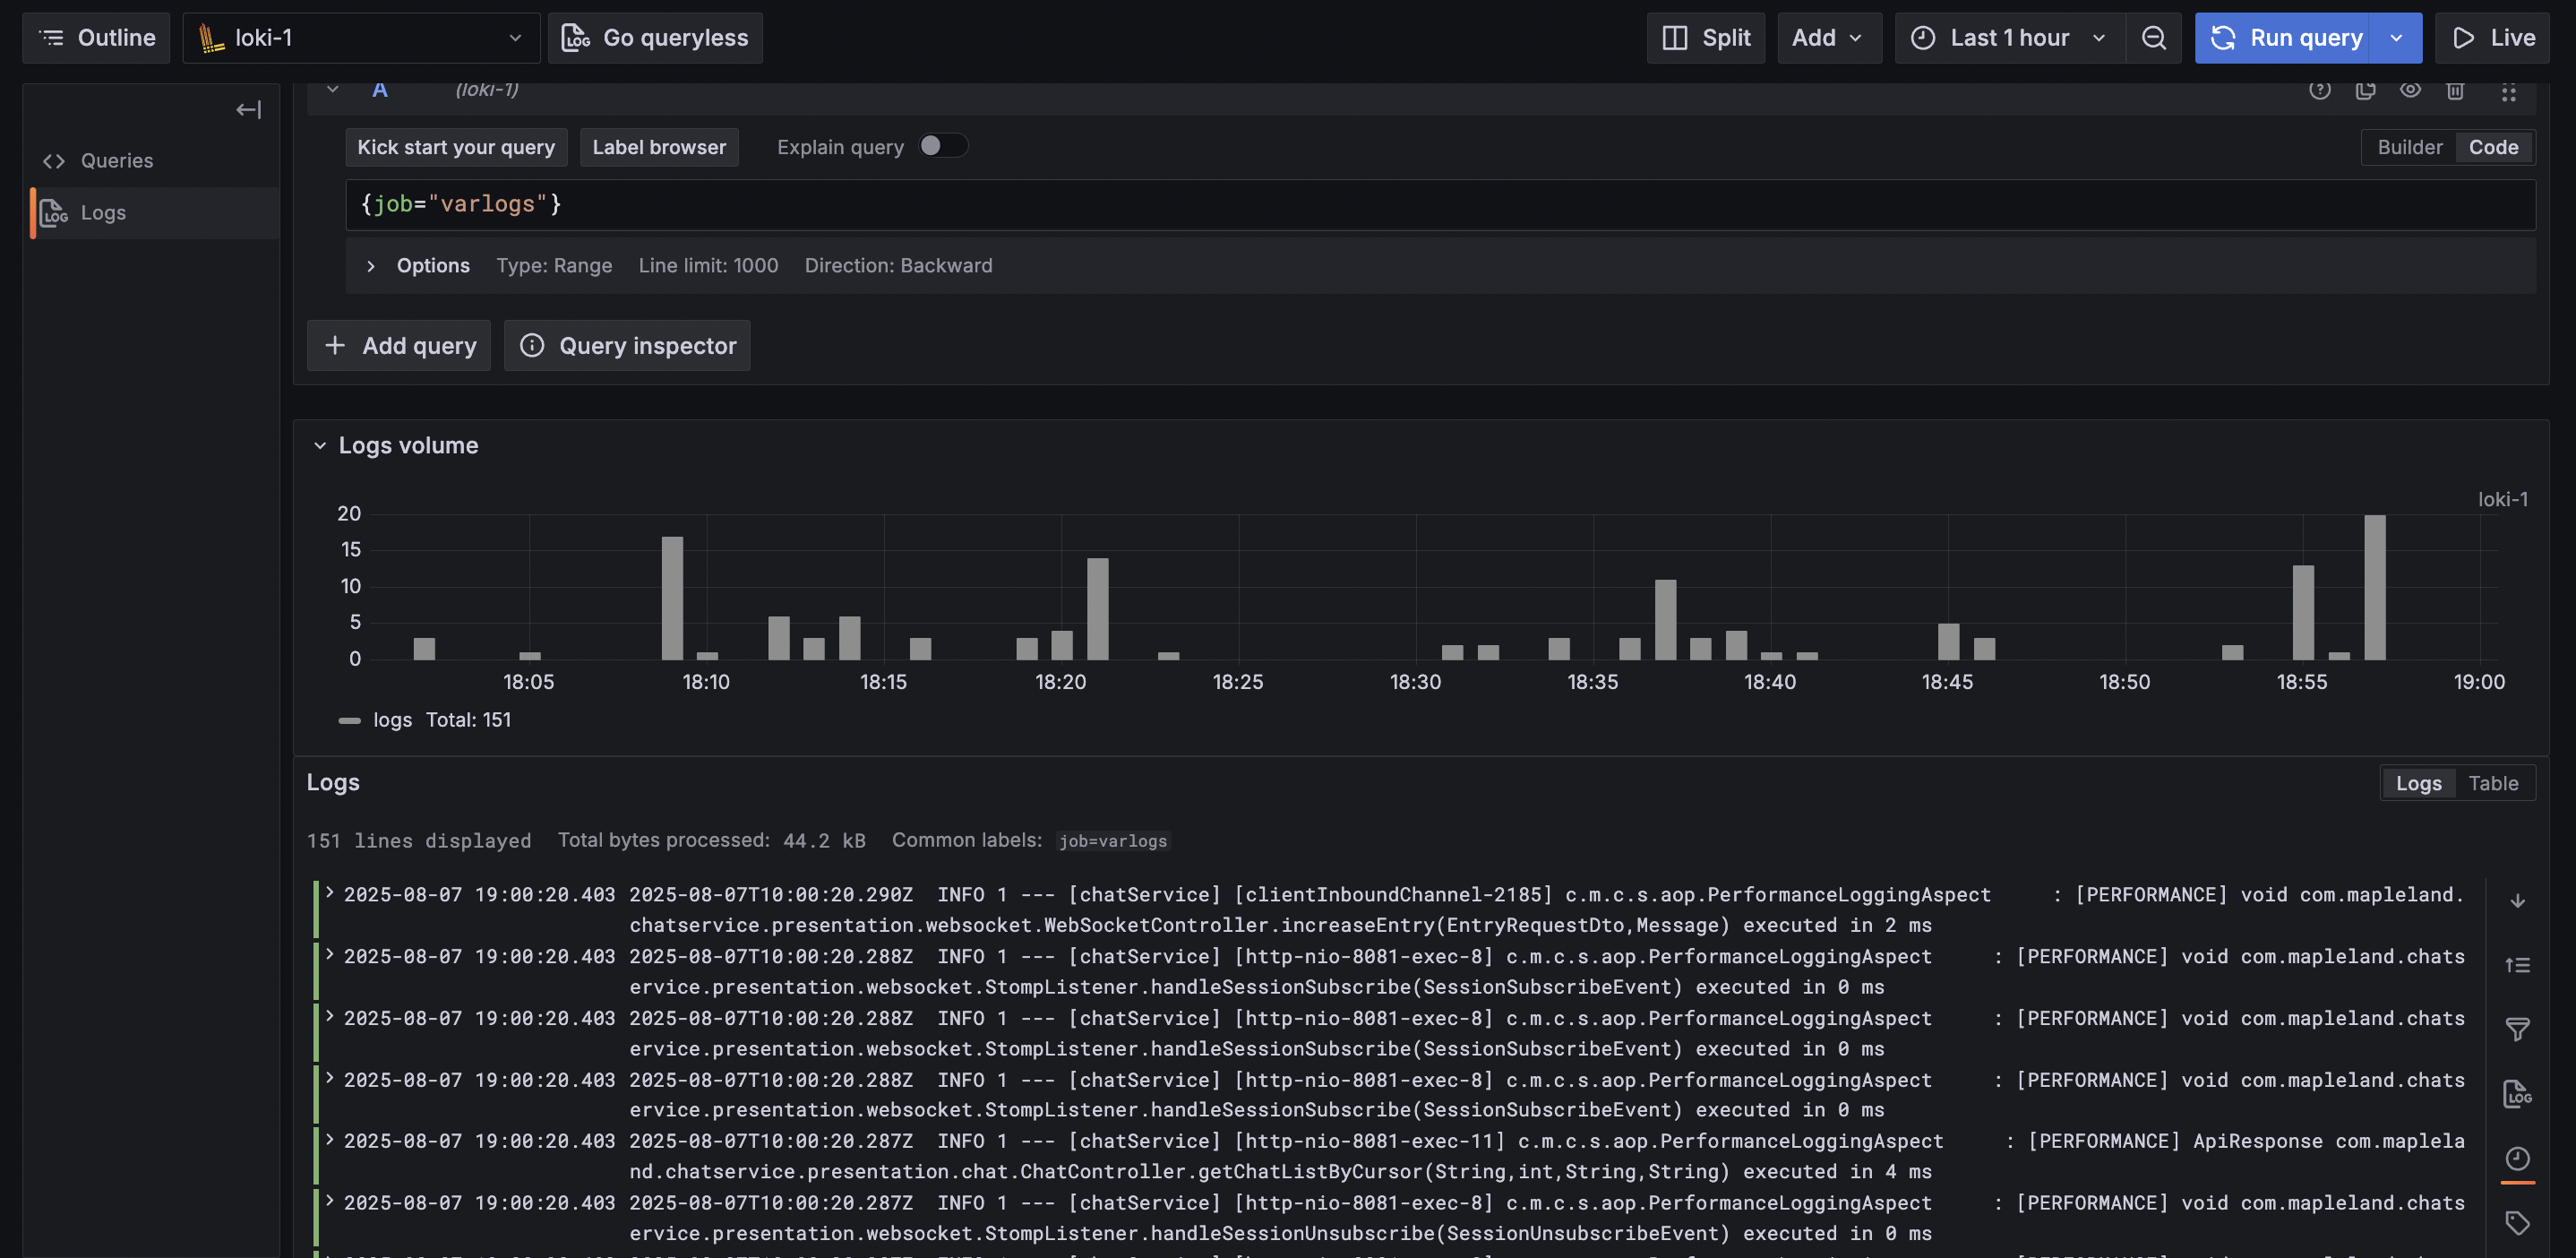2576x1258 pixels.
Task: Switch logs view to Table
Action: [x=2493, y=783]
